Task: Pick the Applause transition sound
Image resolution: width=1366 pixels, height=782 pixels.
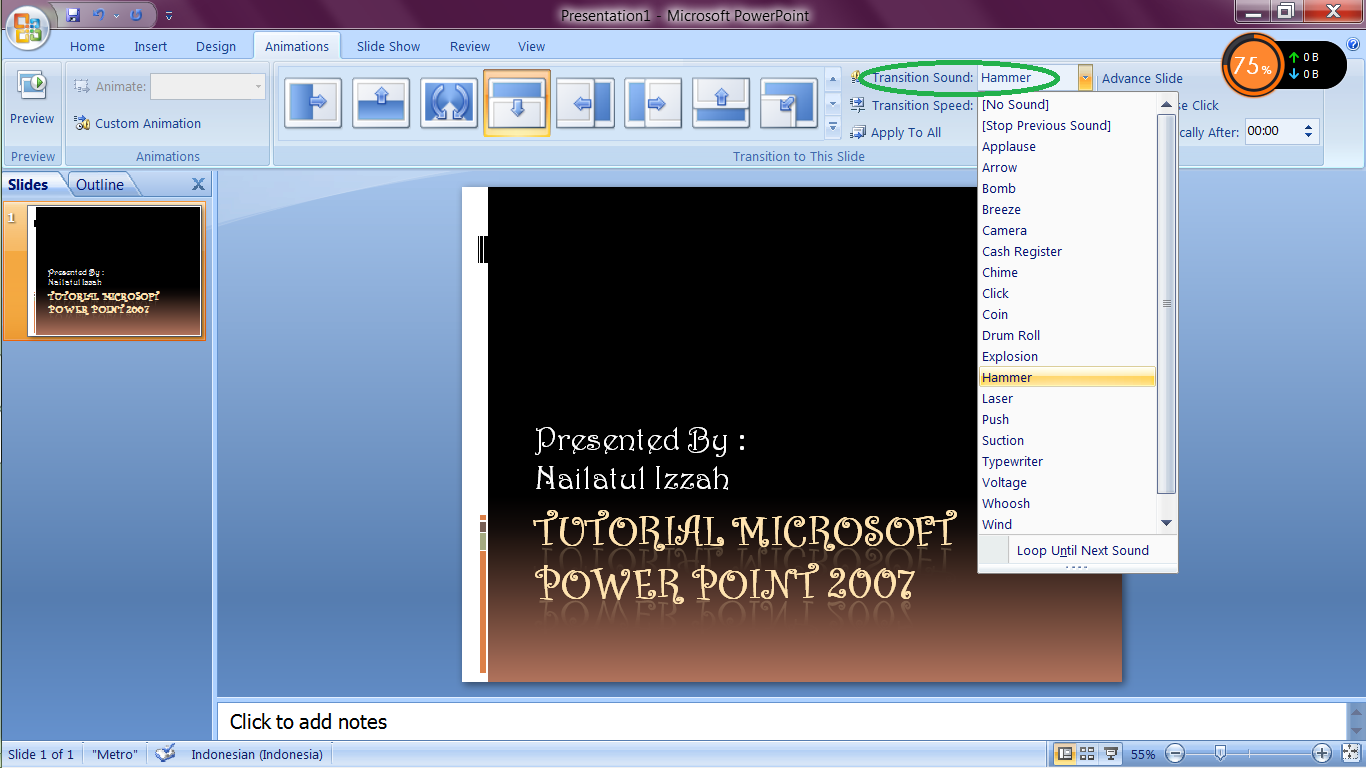Action: point(1066,146)
